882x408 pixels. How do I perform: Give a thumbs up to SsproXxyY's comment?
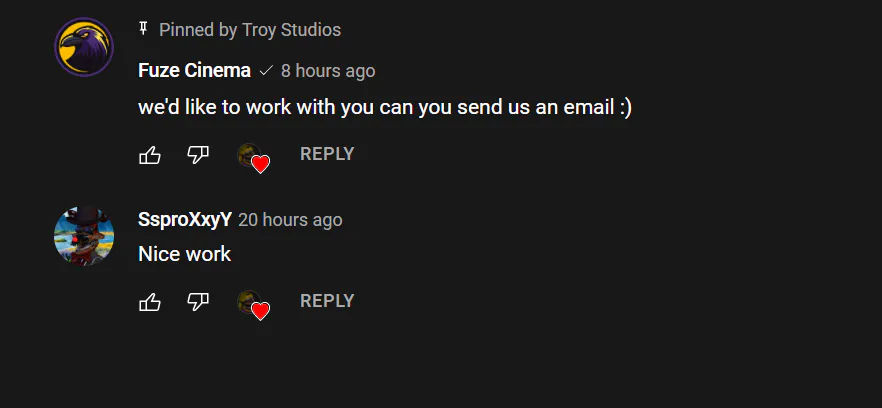150,302
